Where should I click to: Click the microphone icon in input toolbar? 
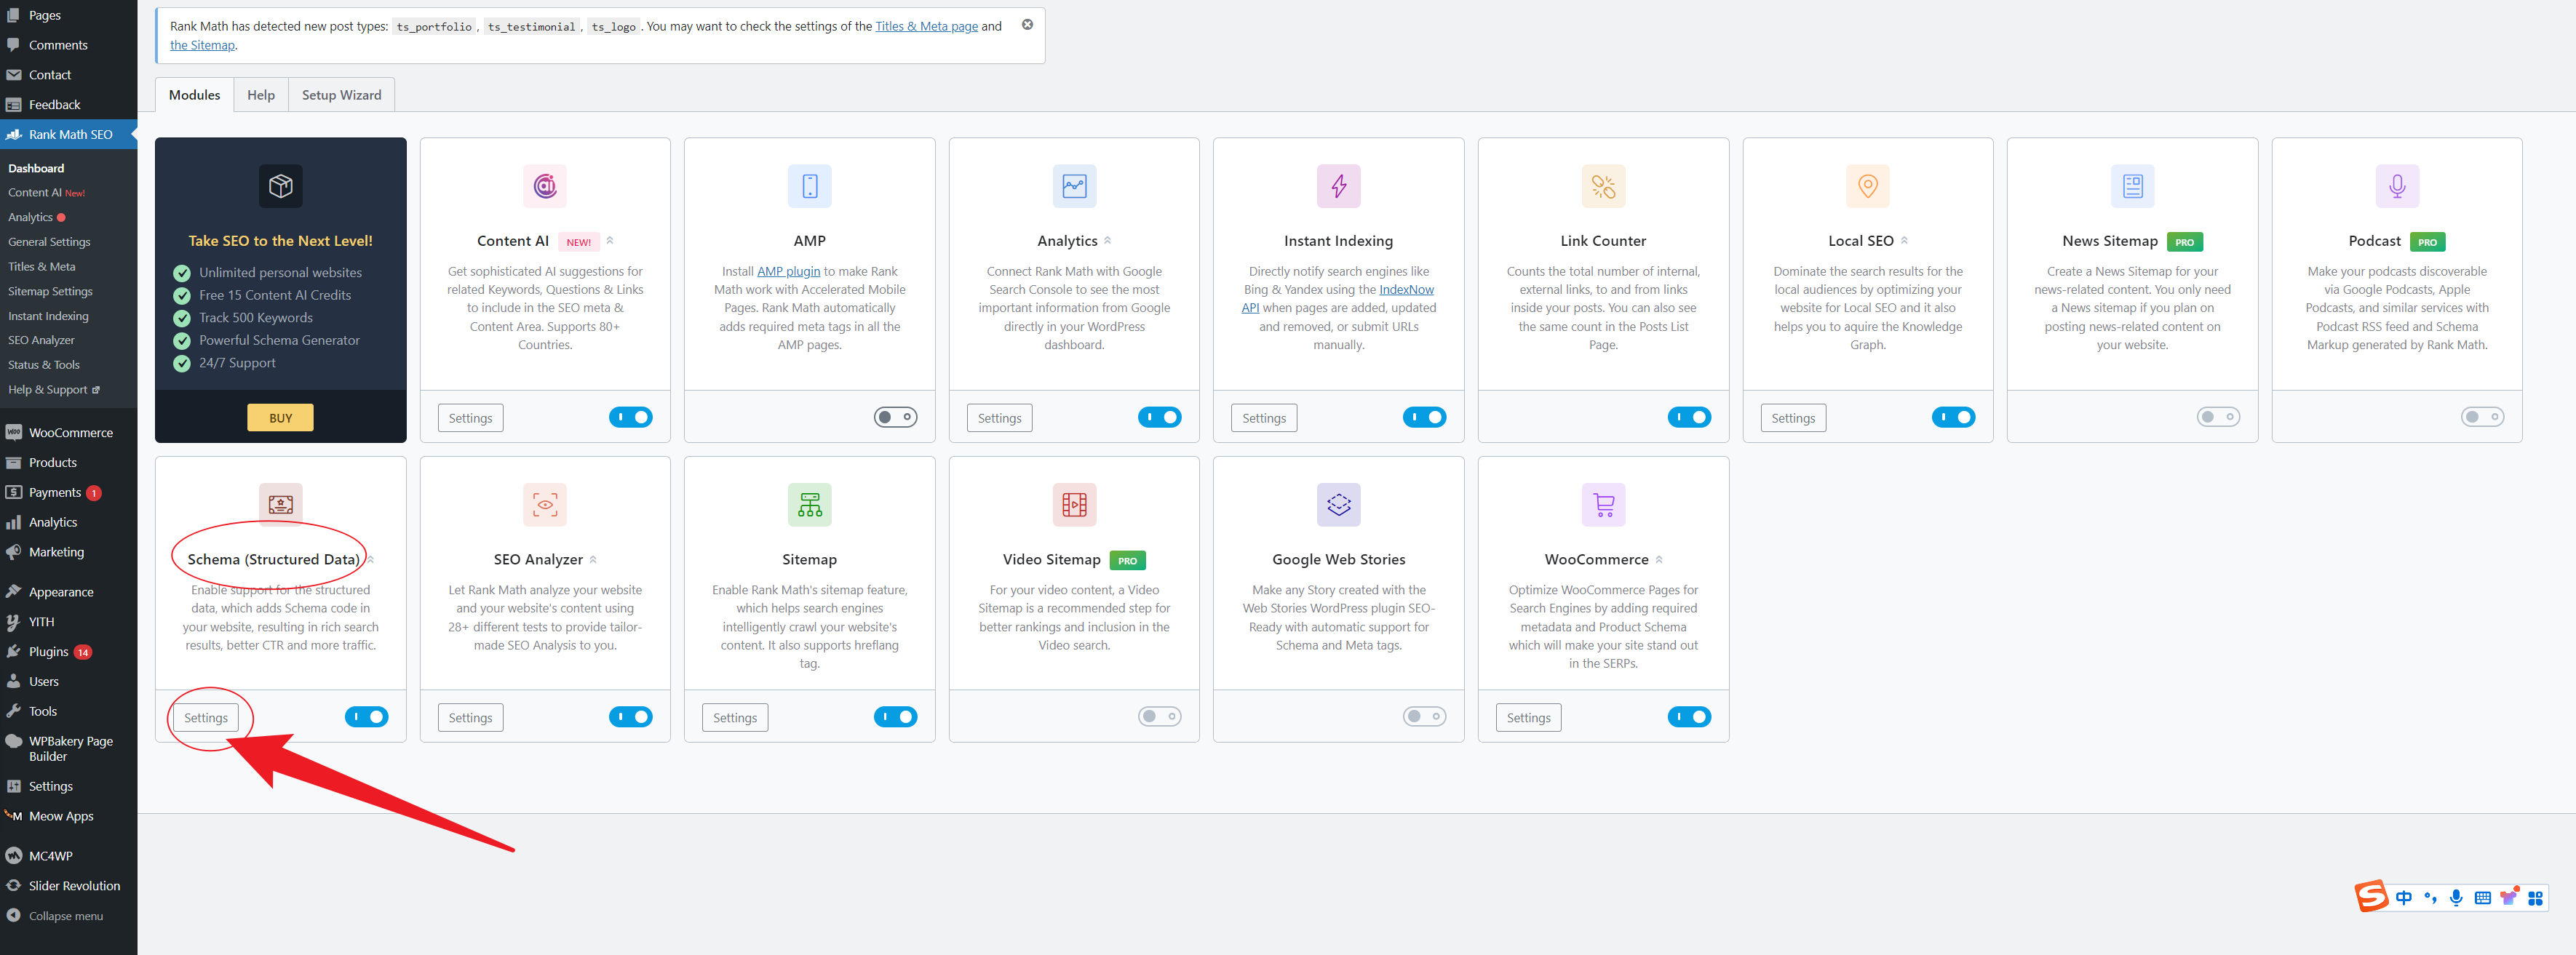point(2456,898)
